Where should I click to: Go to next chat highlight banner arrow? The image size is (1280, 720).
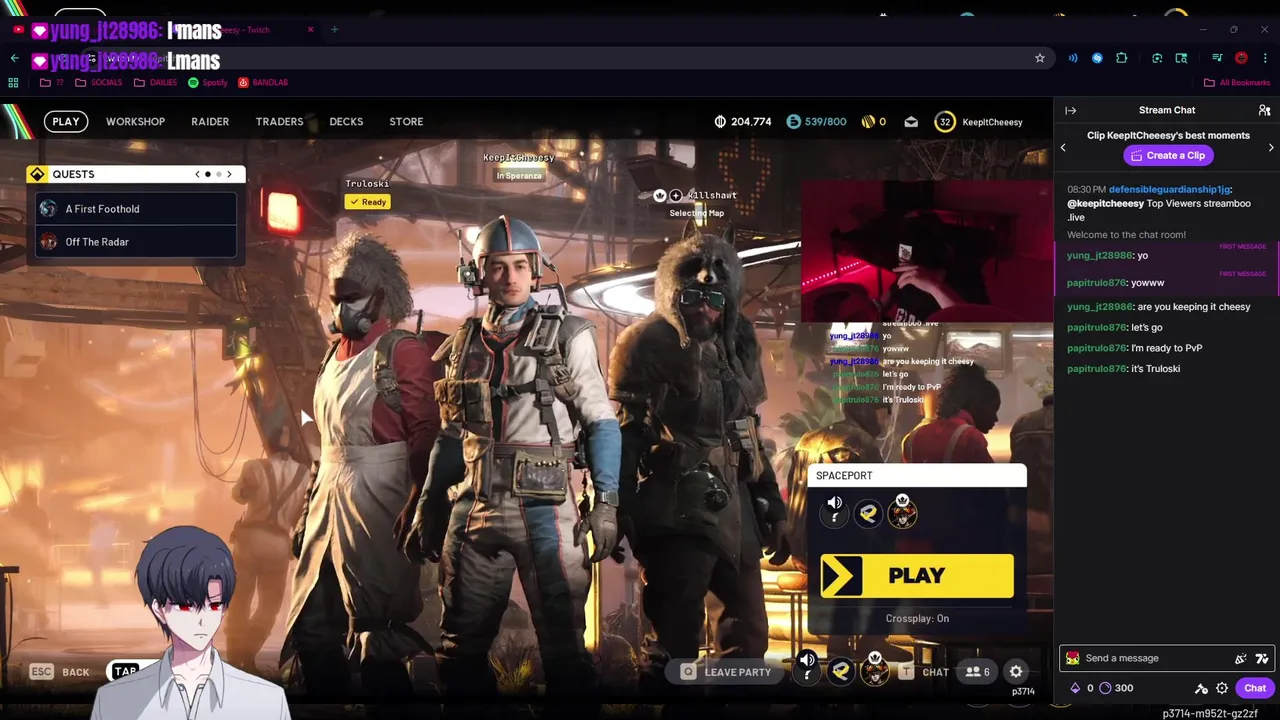pos(1271,148)
